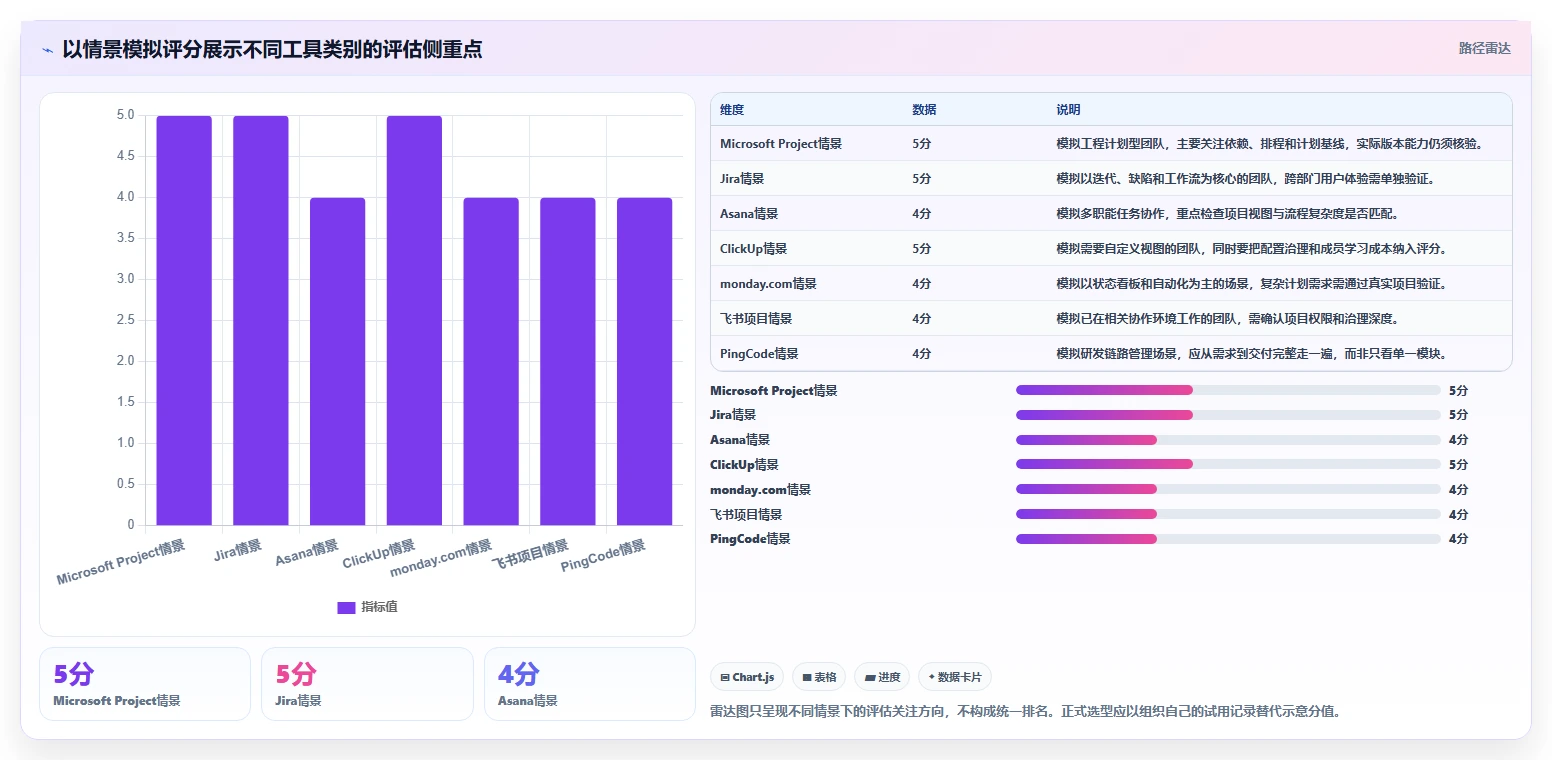This screenshot has height=760, width=1552.
Task: Click the PingCode情景 x-axis label on the chart
Action: [x=603, y=556]
